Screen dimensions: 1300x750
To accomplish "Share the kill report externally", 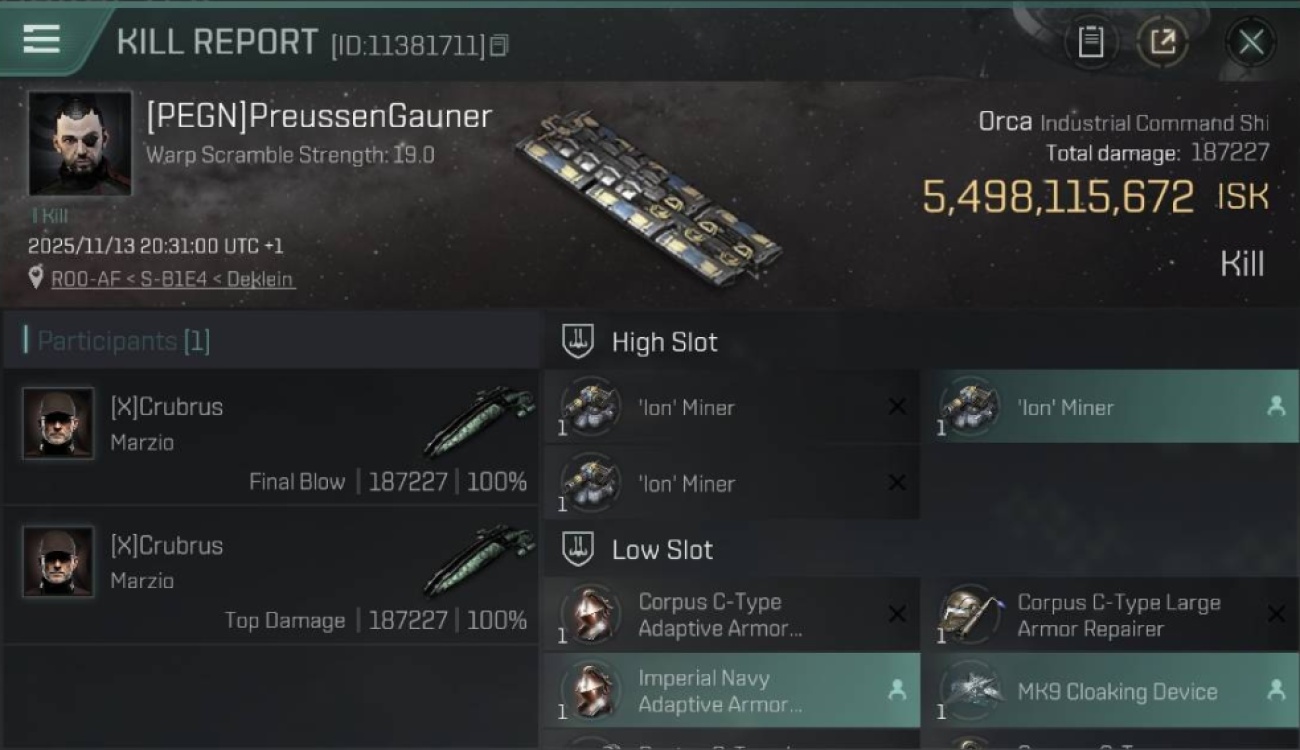I will click(1163, 42).
